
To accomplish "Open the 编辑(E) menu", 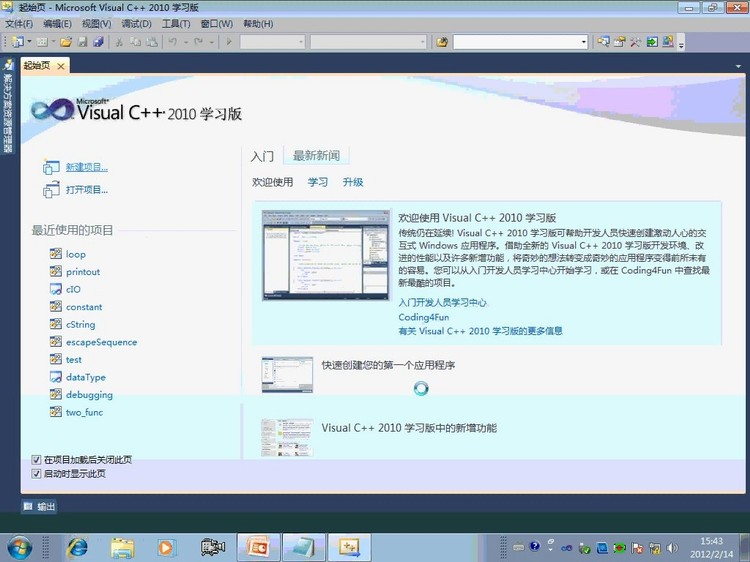I will (x=57, y=23).
